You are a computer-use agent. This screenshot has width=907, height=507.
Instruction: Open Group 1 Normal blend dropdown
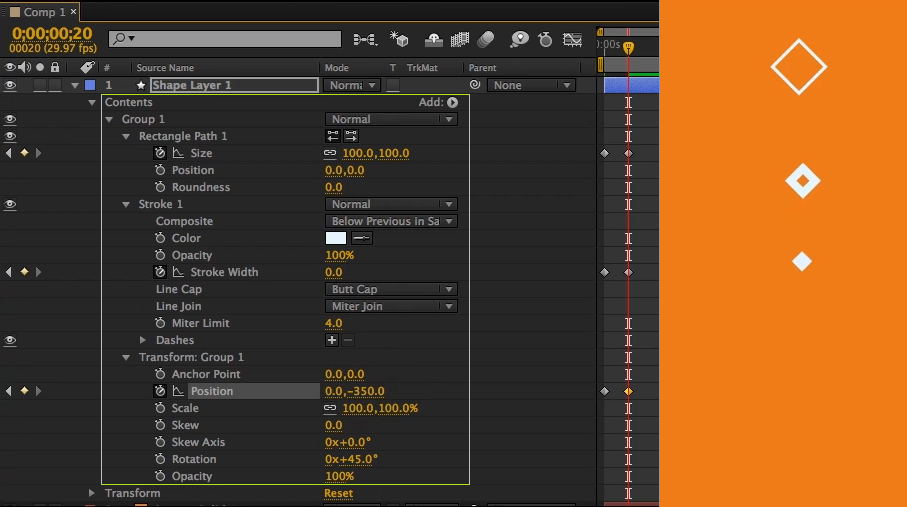[x=391, y=119]
